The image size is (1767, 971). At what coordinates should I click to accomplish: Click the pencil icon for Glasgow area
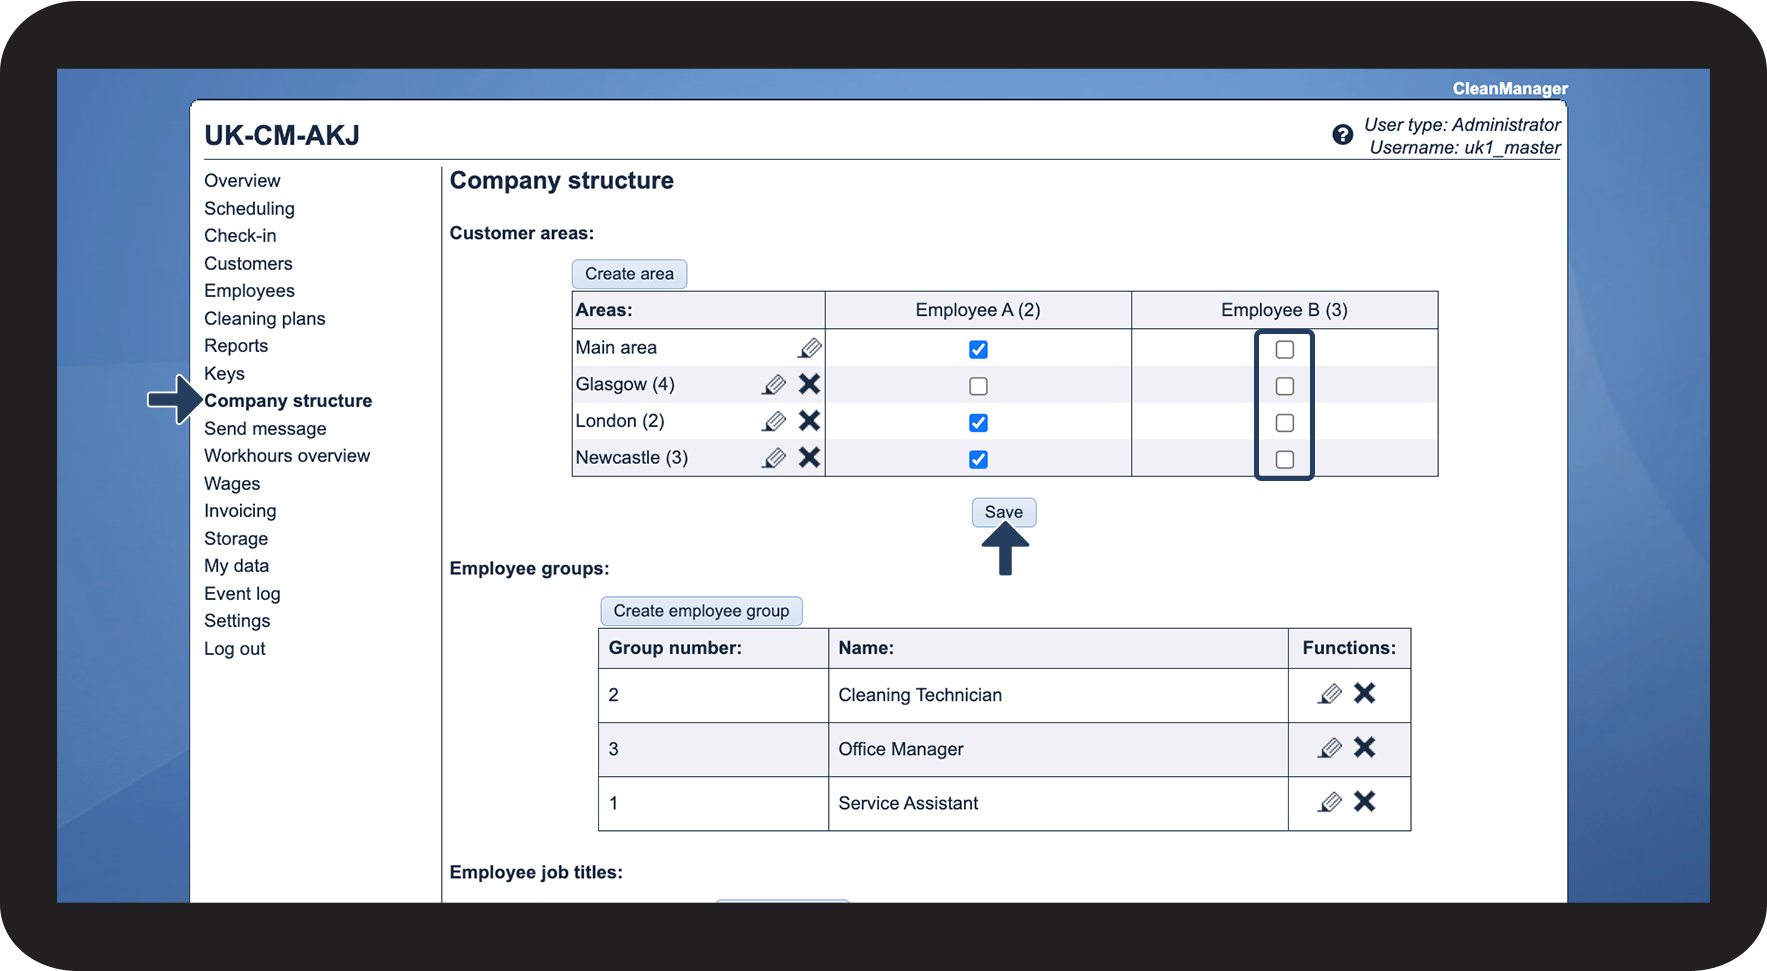pyautogui.click(x=774, y=385)
